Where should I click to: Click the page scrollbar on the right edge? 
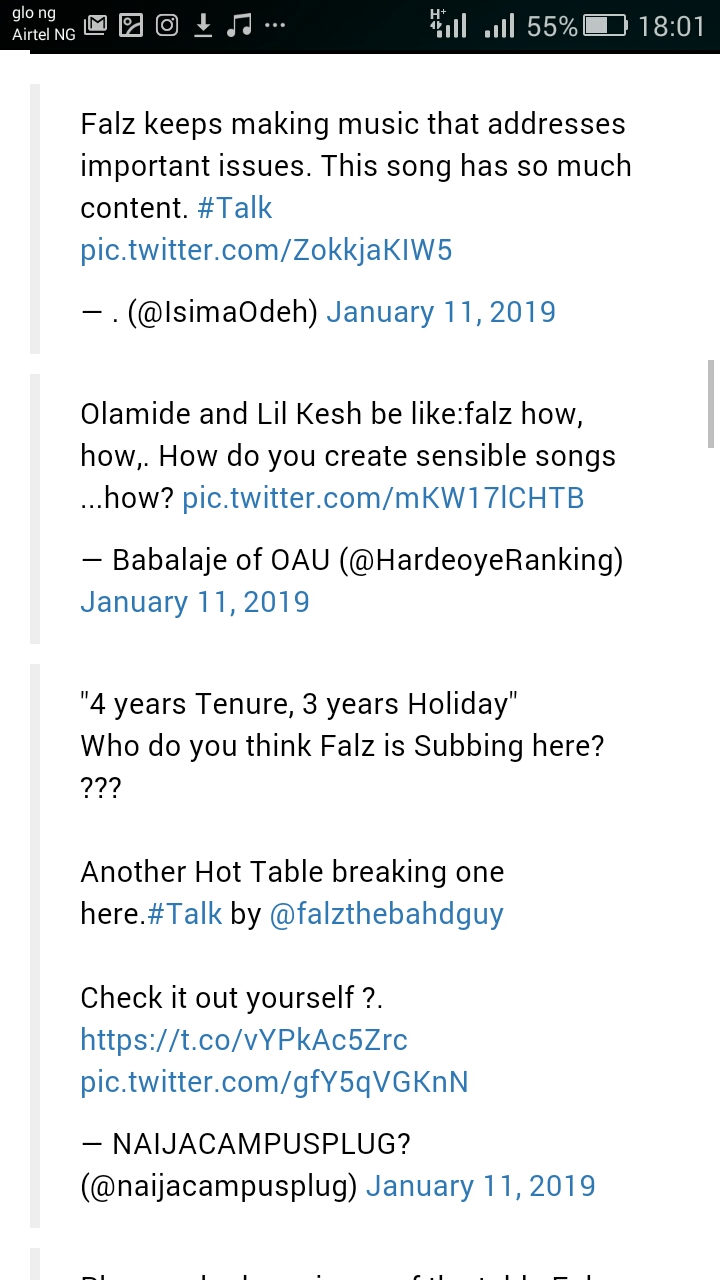(711, 404)
